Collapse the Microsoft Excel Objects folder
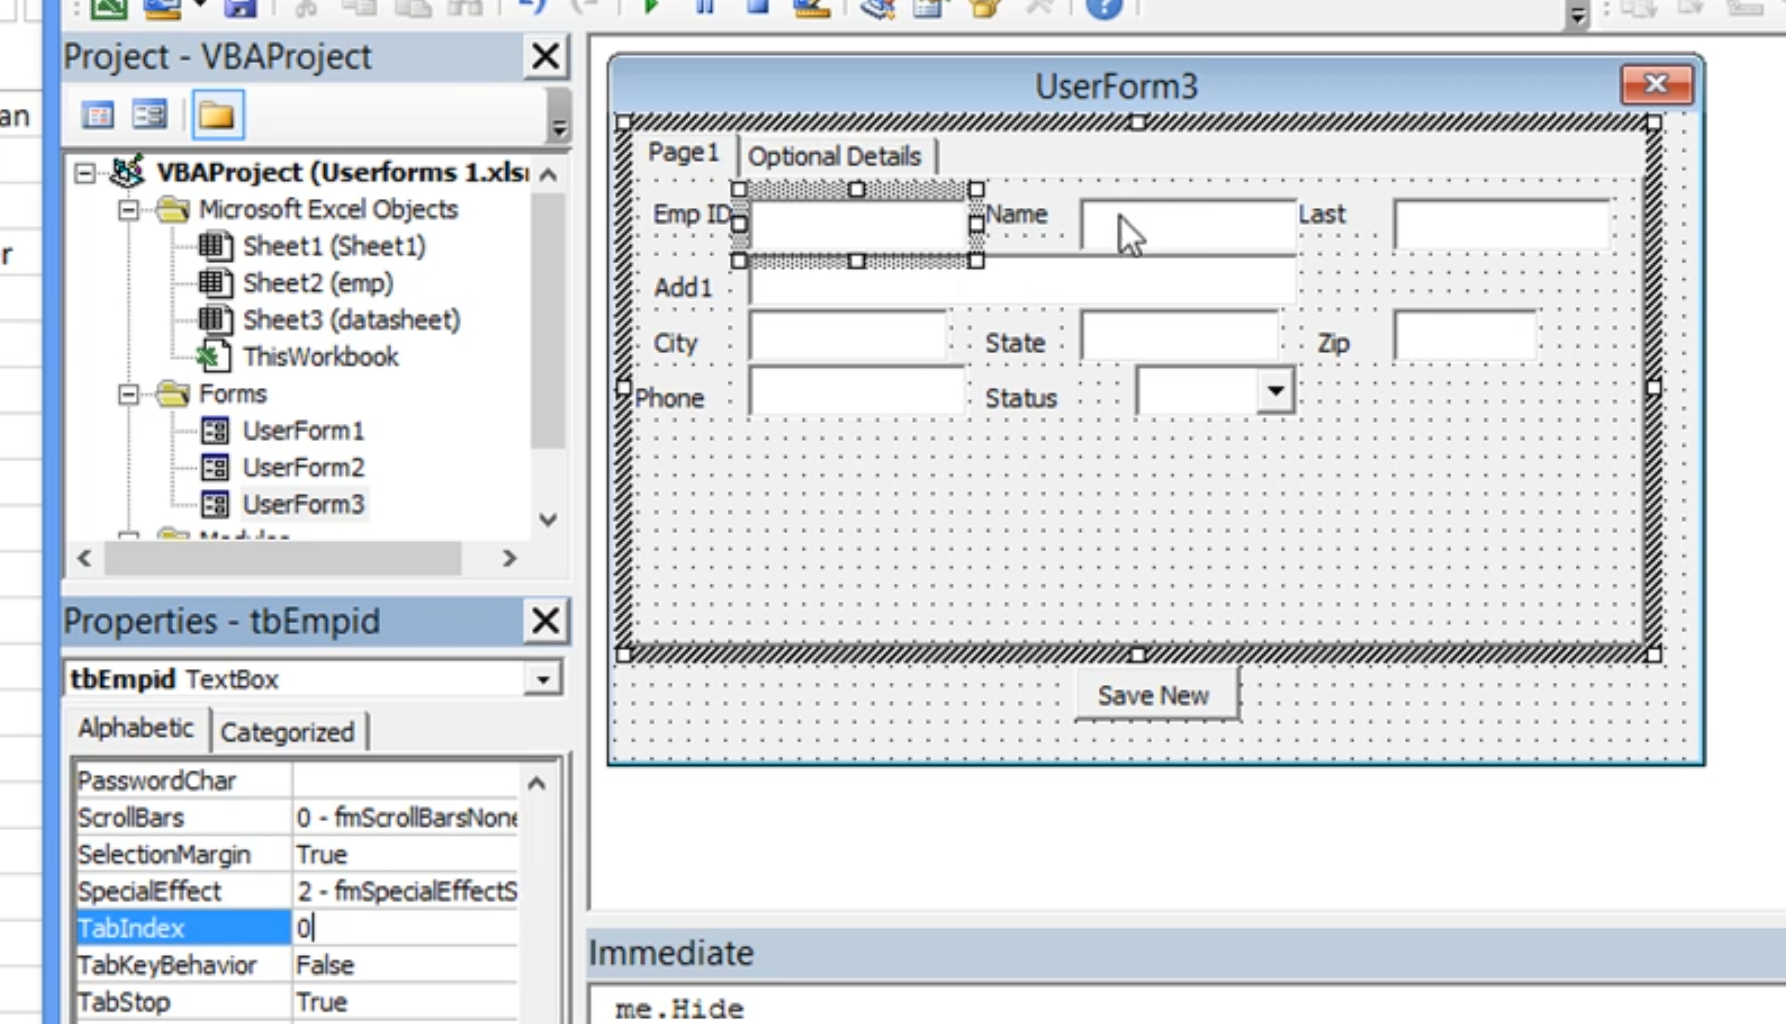 (x=129, y=210)
